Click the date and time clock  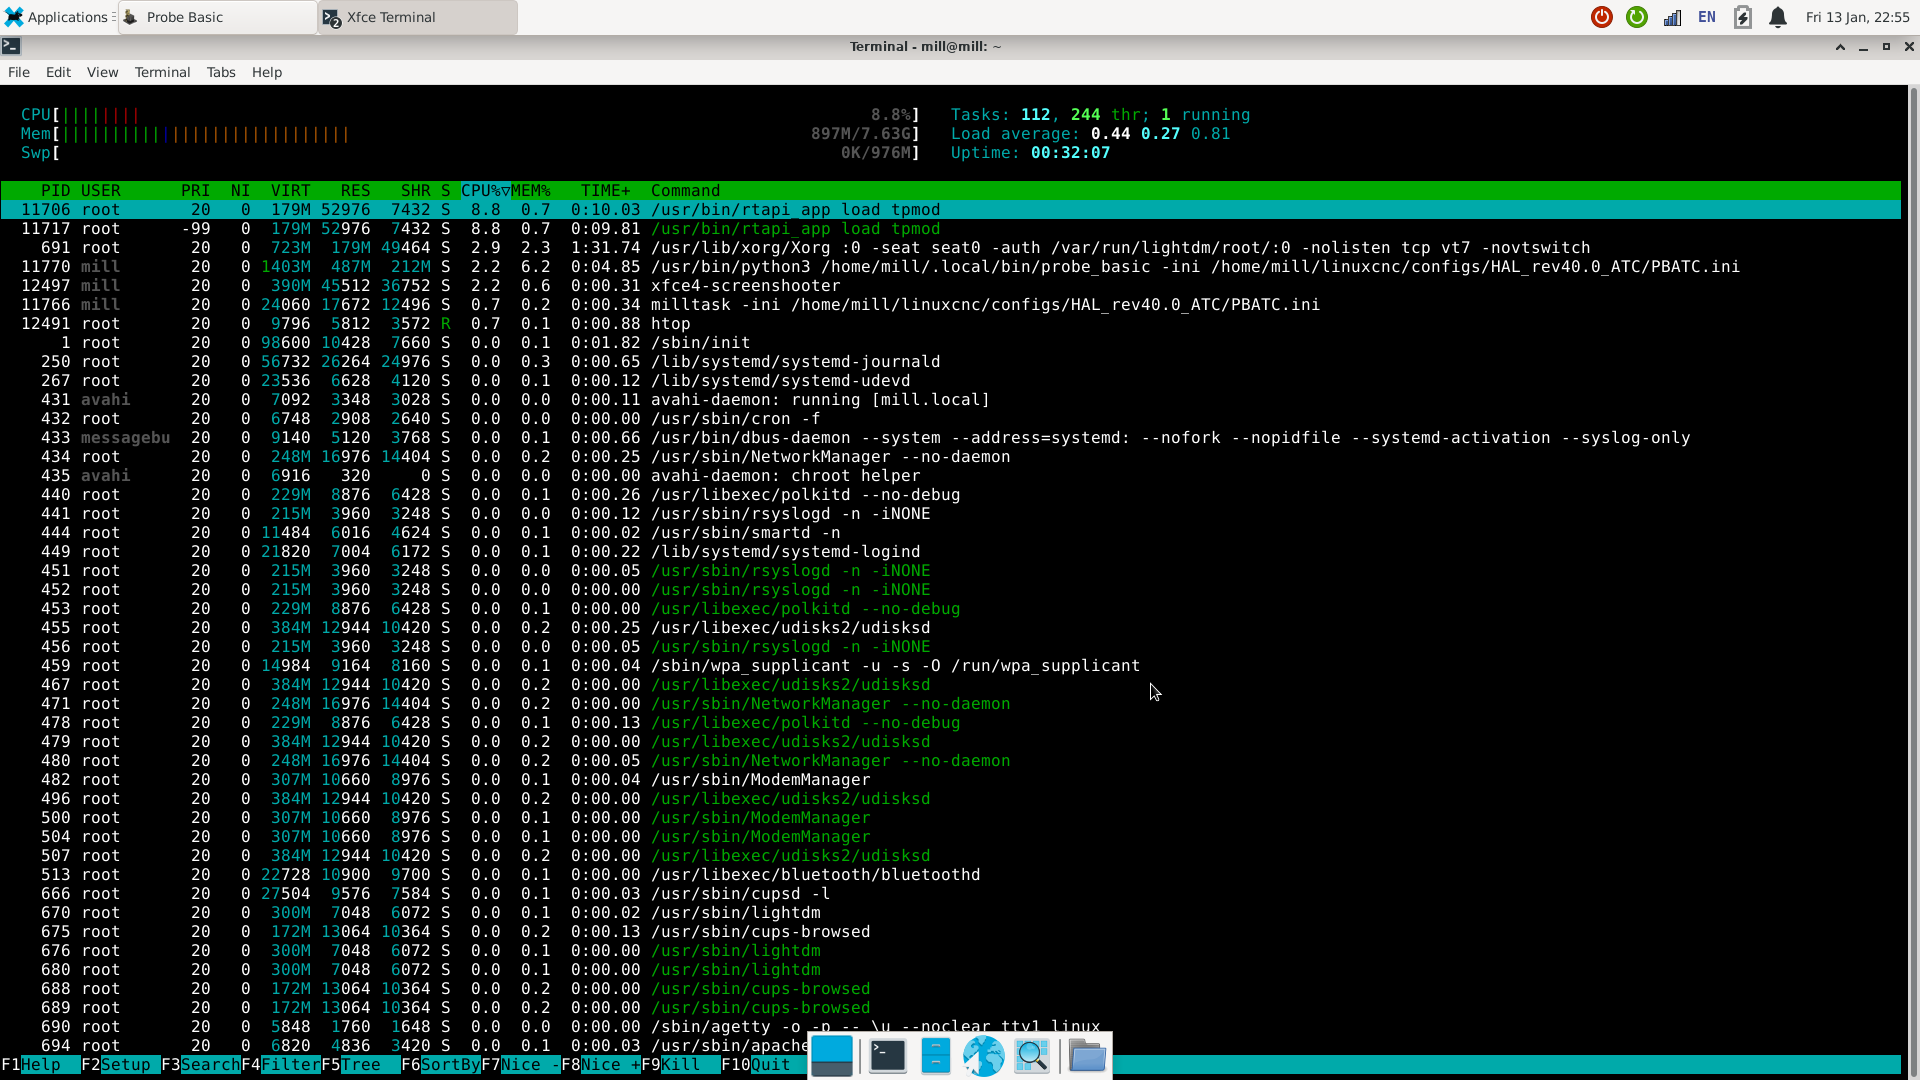tap(1857, 17)
